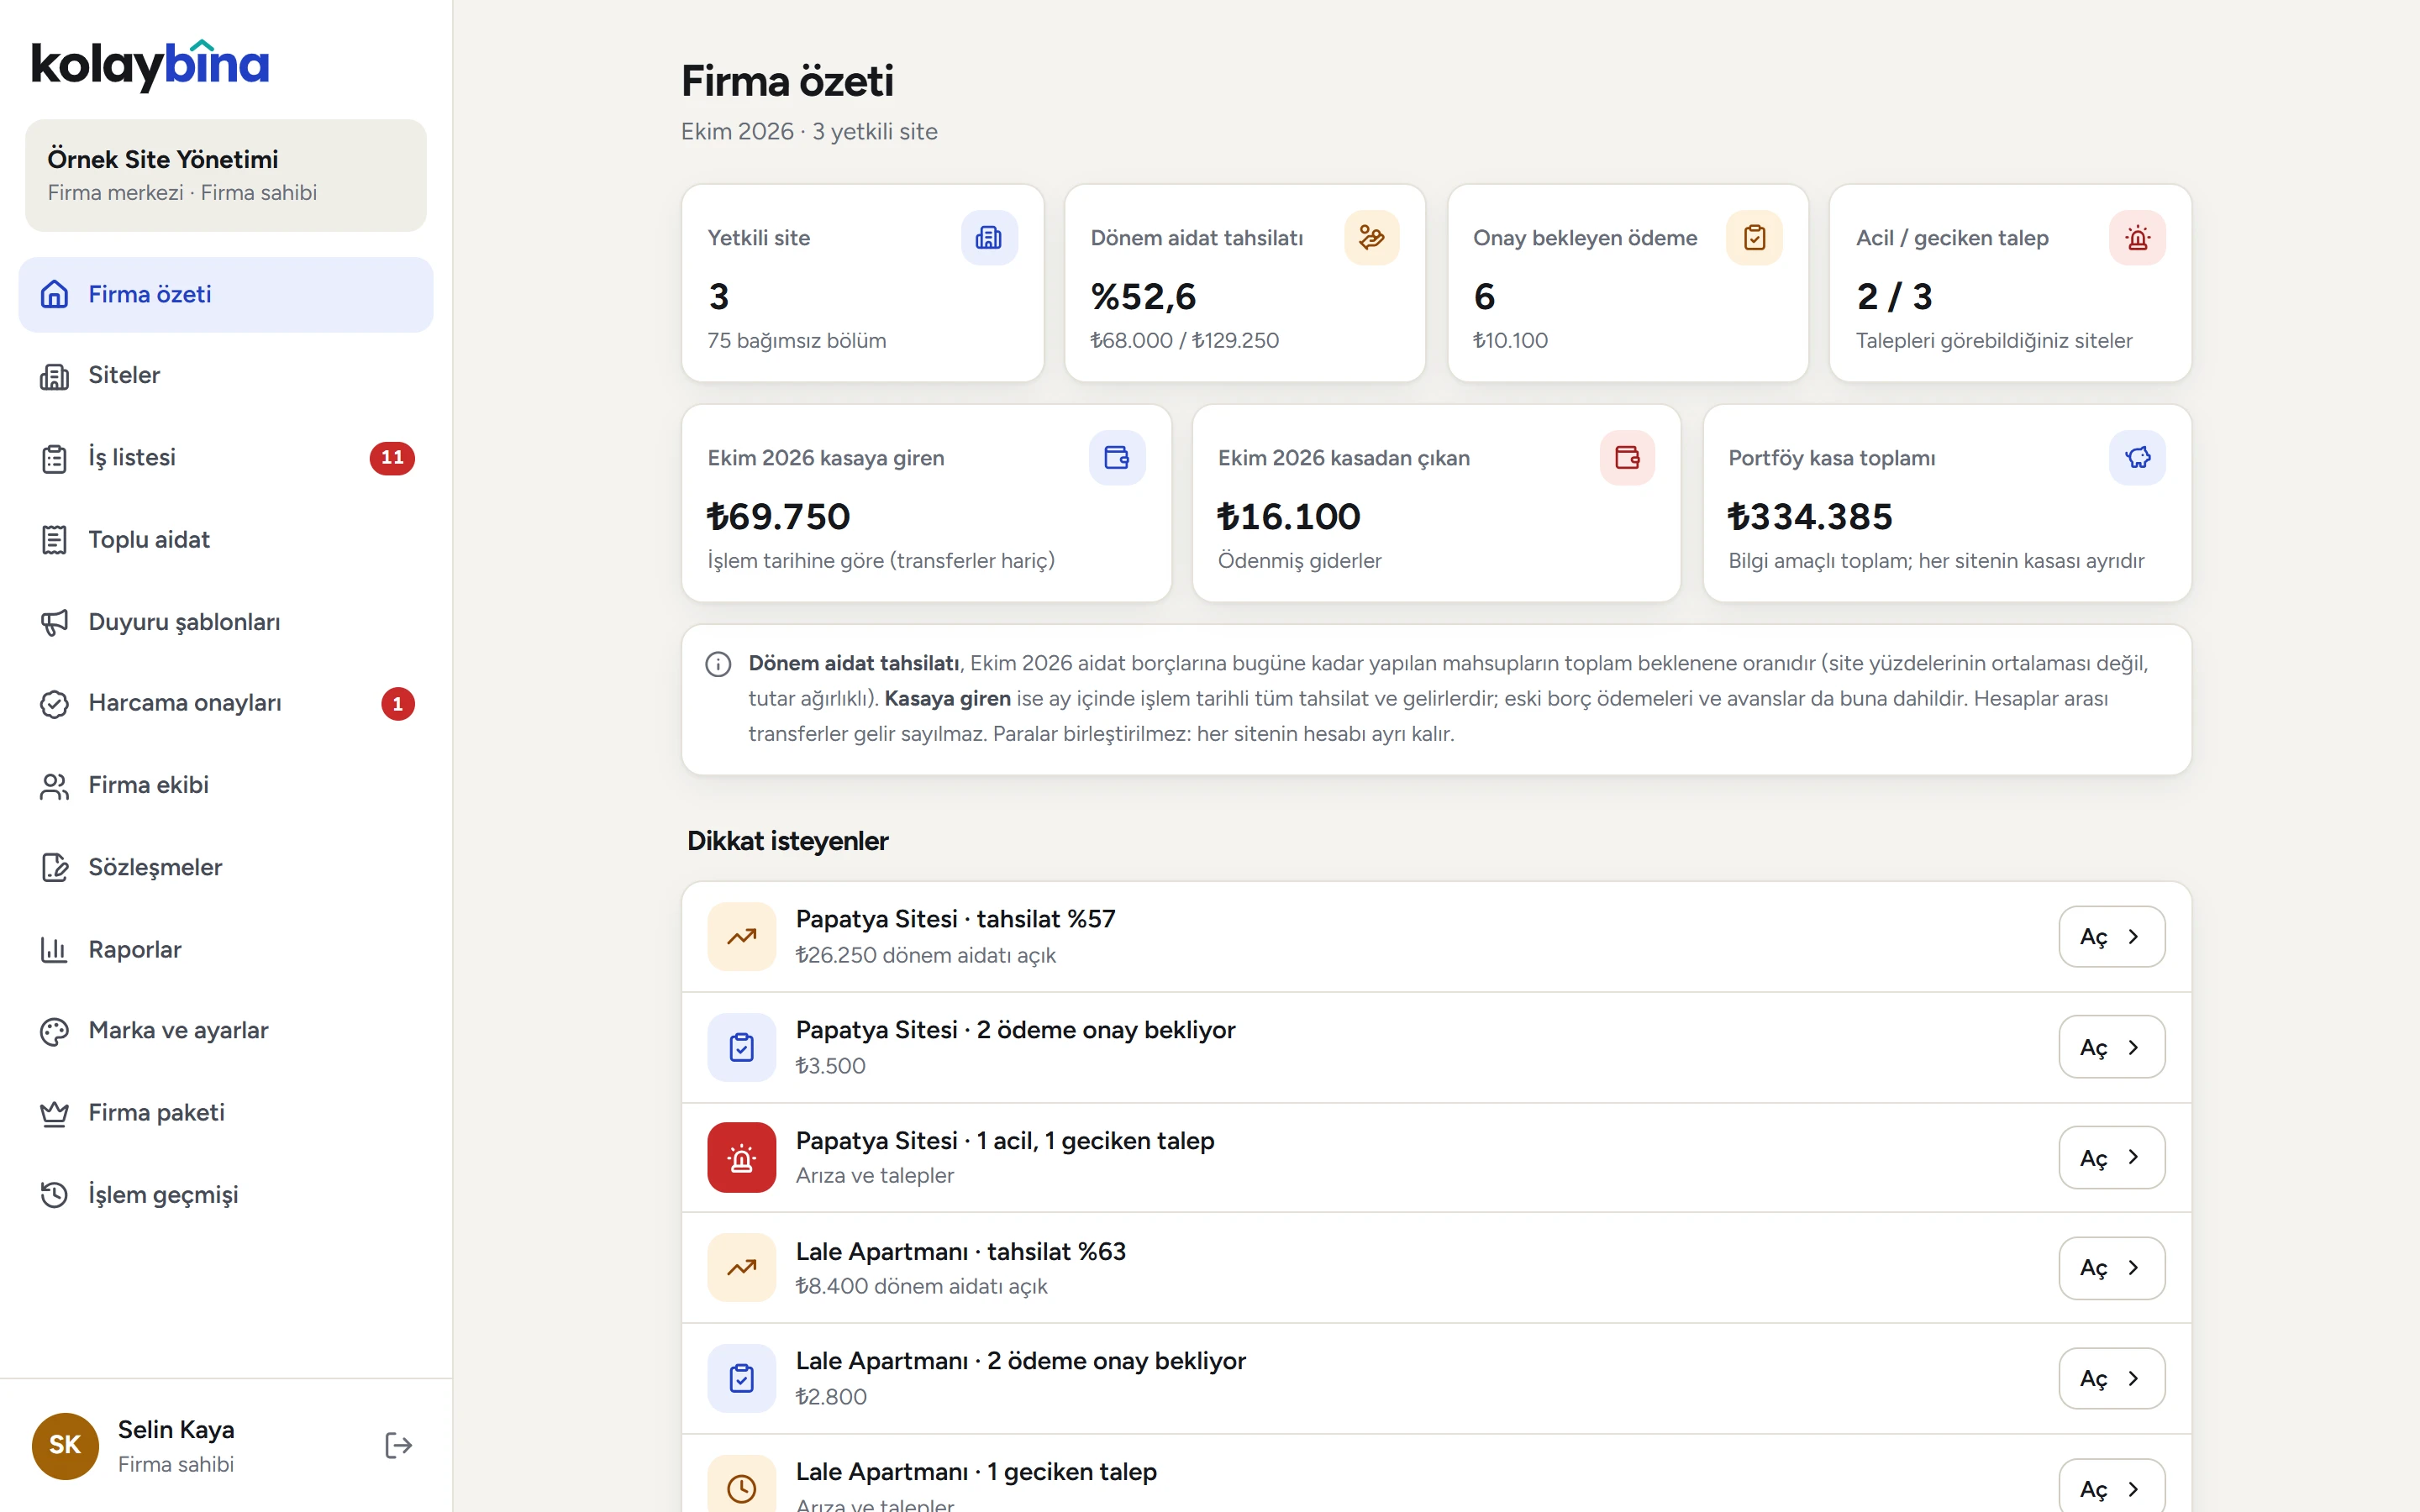Click the red alarm icon for Papatya Sitesi talep
The width and height of the screenshot is (2420, 1512).
pos(741,1157)
